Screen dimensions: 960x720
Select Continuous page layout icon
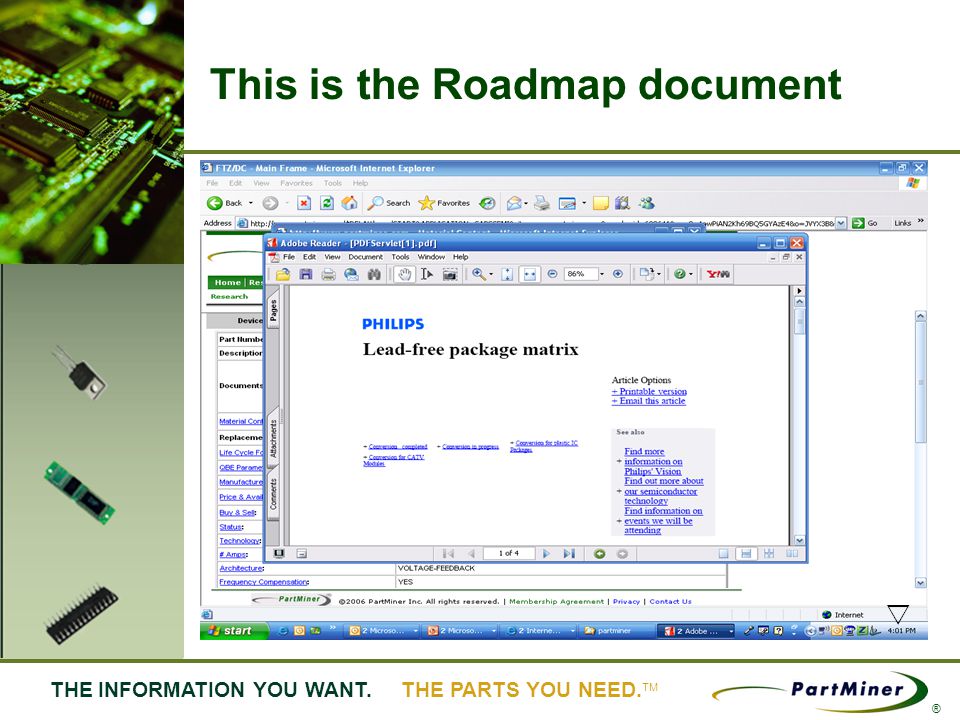pos(746,553)
